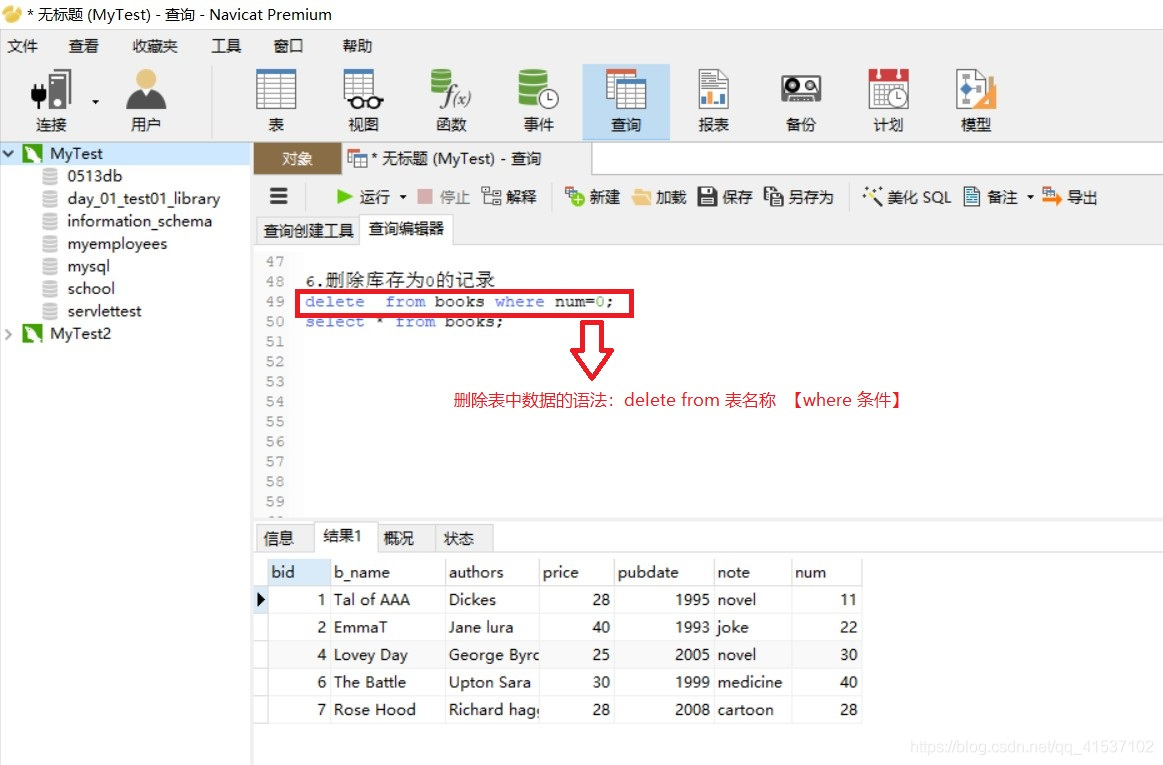Collapse the MyTest connection node
This screenshot has width=1163, height=765.
[9, 154]
